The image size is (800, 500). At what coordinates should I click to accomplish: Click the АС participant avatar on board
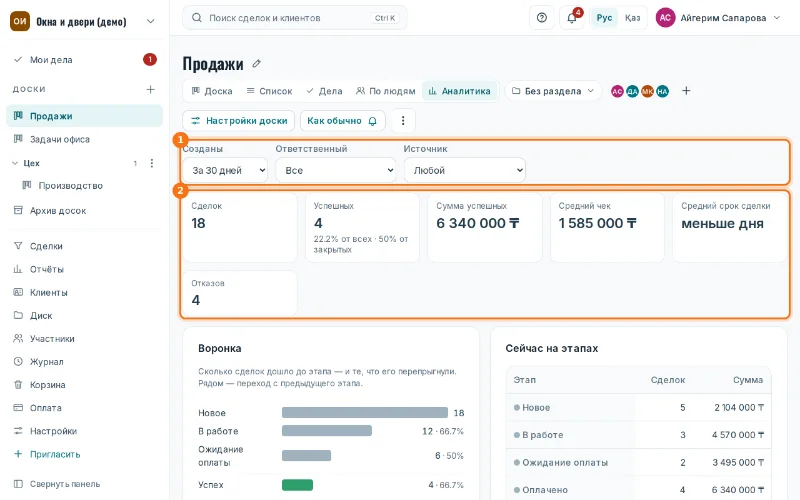click(x=617, y=91)
